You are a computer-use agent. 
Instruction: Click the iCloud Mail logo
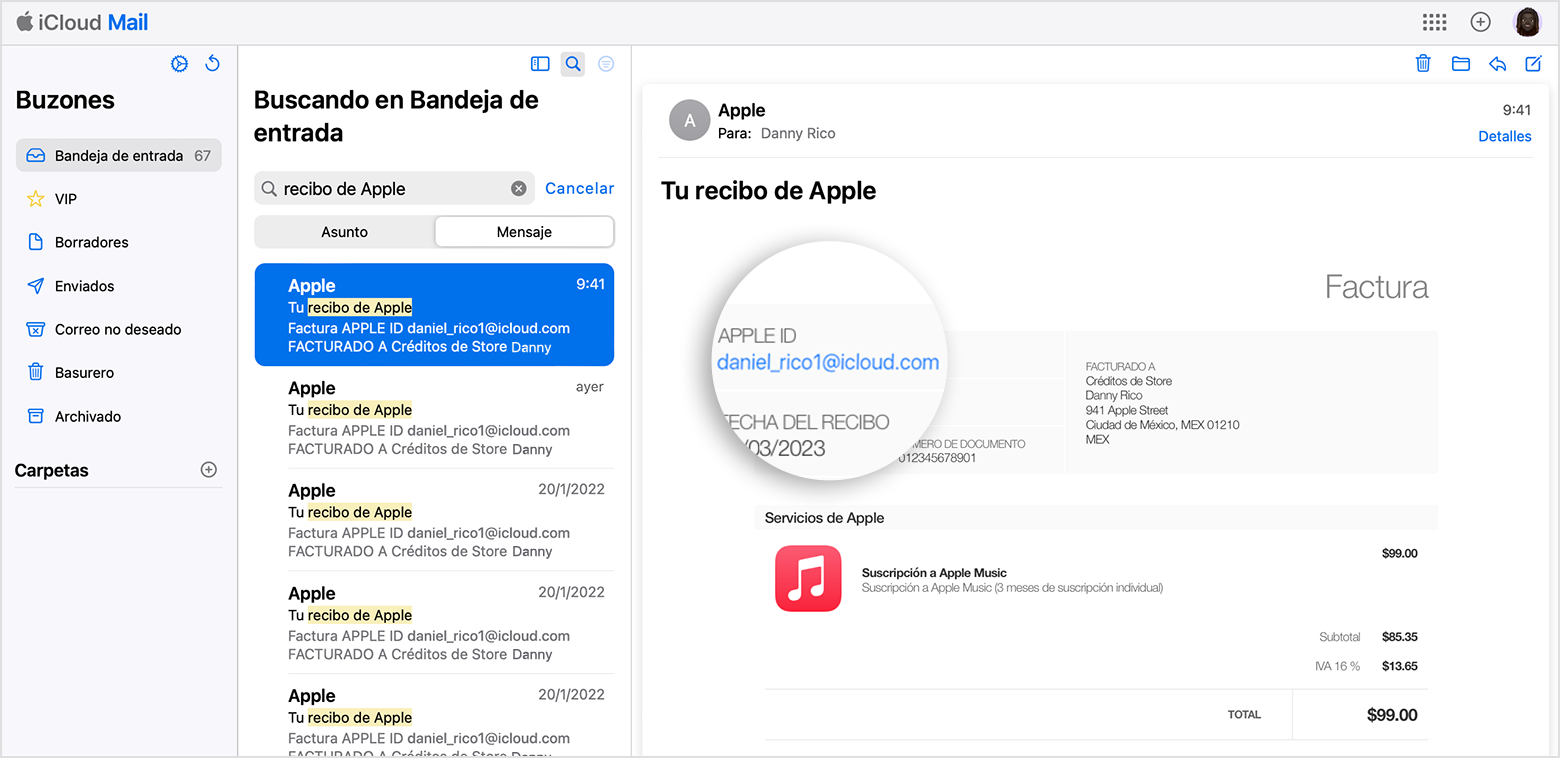(83, 22)
